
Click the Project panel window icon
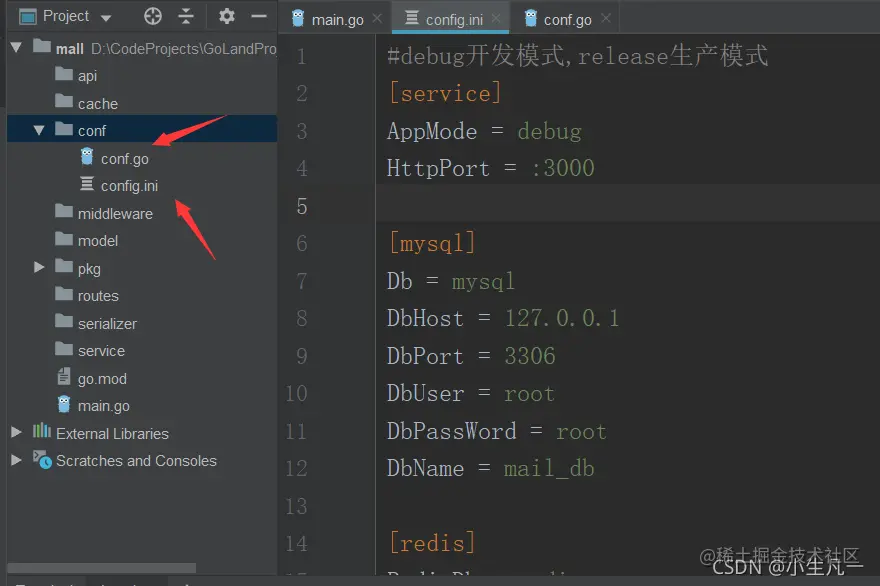coord(28,17)
